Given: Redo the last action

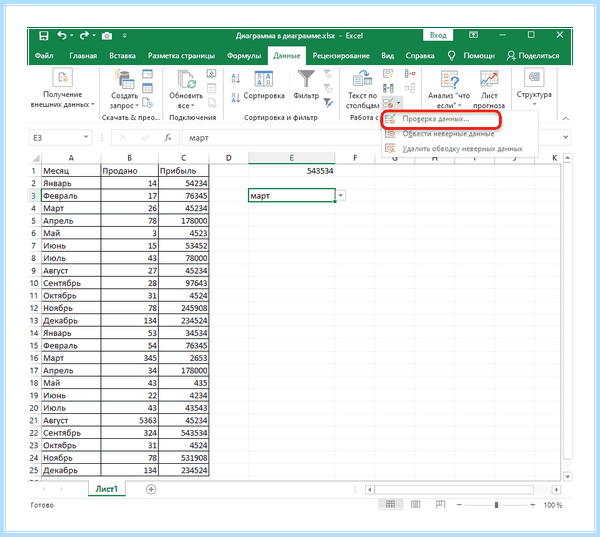Looking at the screenshot, I should tap(84, 36).
